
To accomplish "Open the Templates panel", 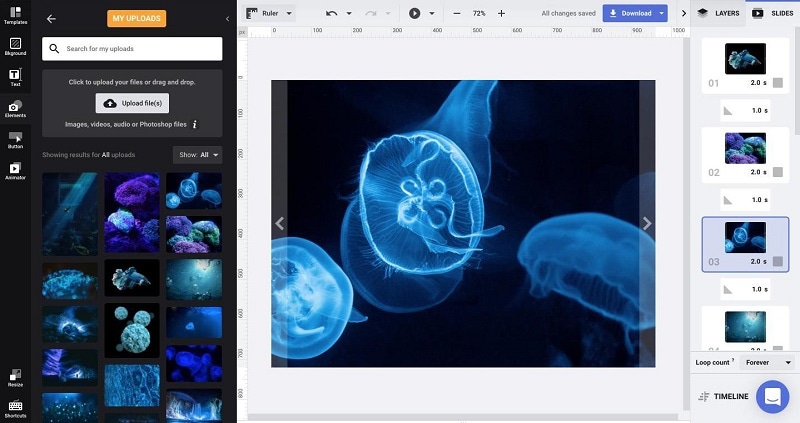I will tap(15, 15).
